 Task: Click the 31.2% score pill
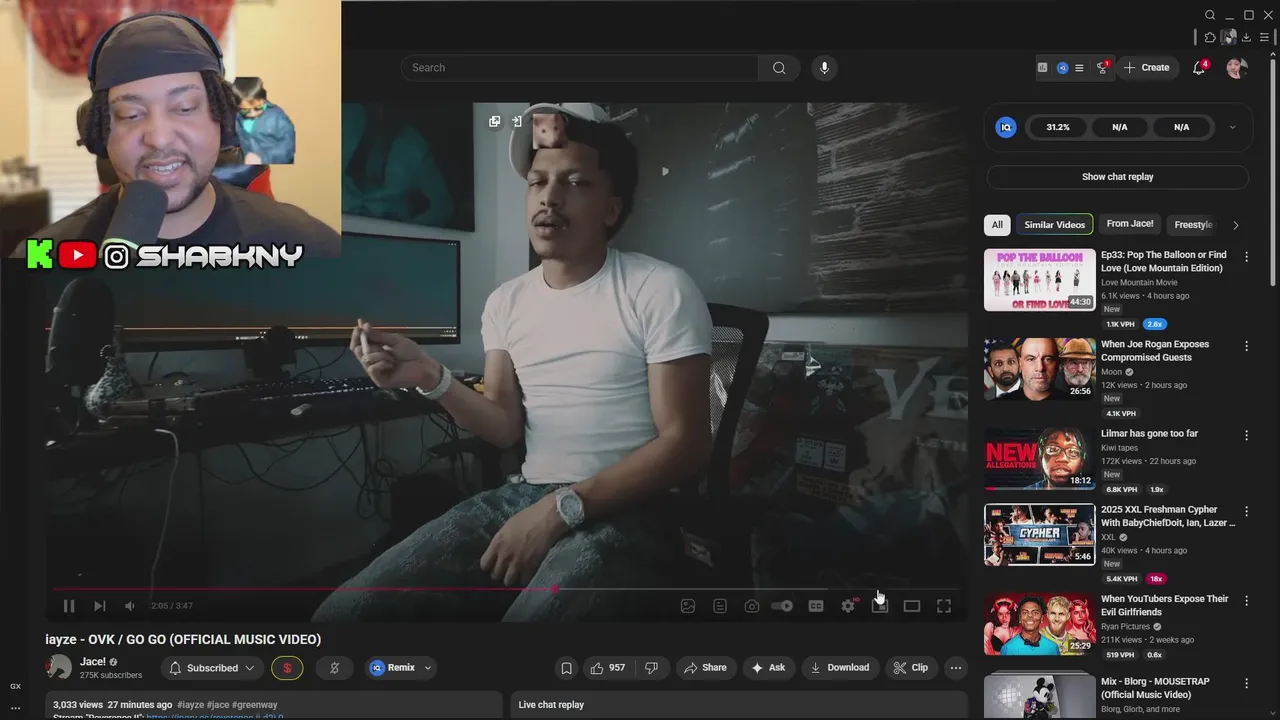[x=1058, y=127]
